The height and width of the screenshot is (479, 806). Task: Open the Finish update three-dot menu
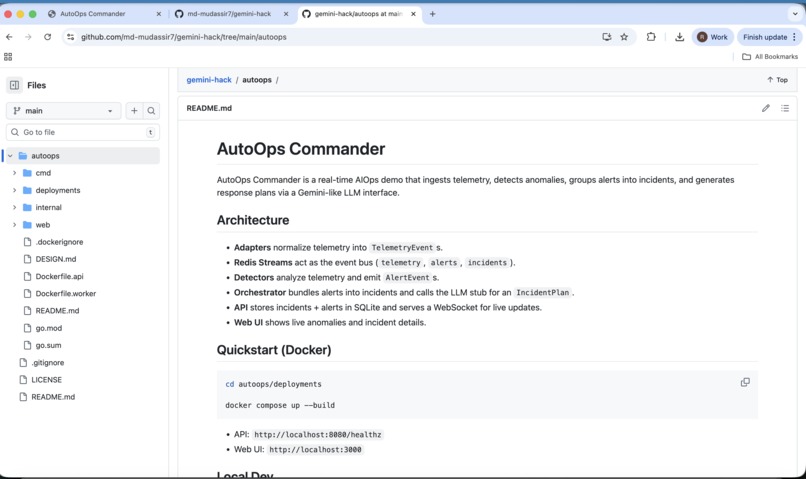(x=794, y=37)
